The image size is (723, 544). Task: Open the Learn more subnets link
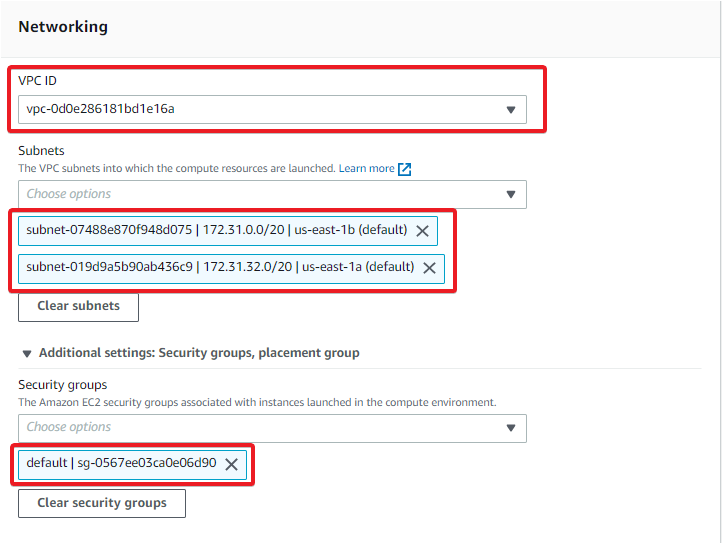367,168
